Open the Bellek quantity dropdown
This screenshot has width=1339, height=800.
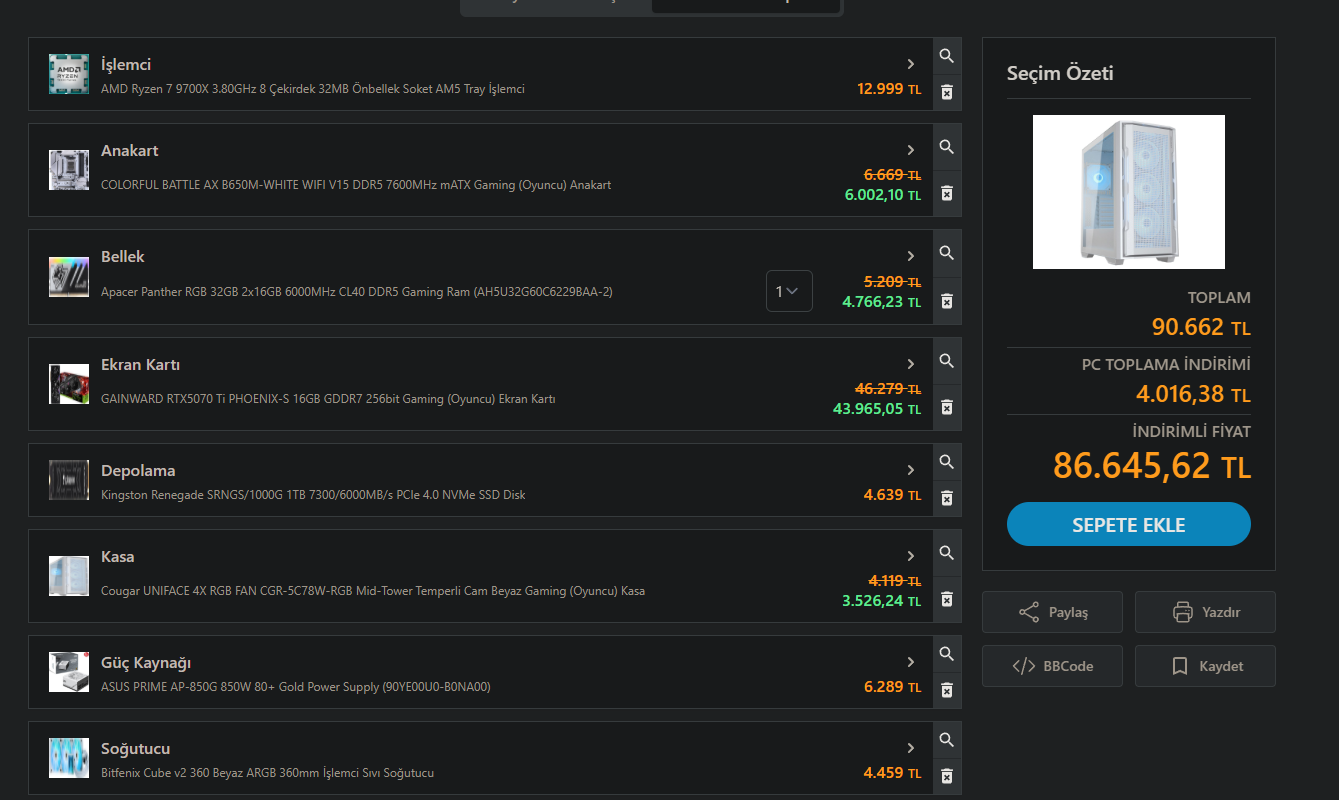click(x=789, y=291)
